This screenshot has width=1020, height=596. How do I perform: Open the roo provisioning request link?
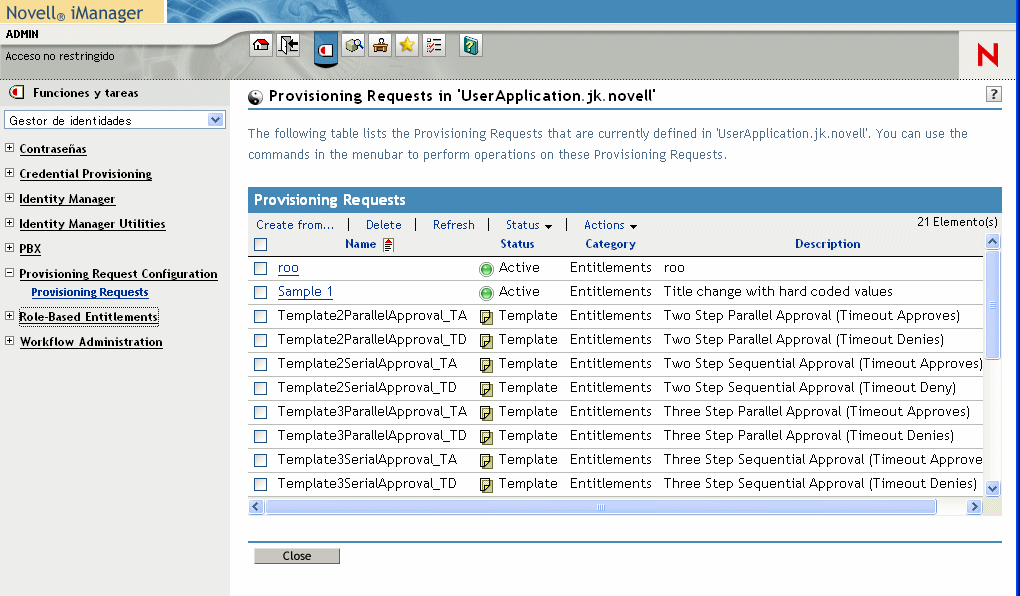point(288,267)
